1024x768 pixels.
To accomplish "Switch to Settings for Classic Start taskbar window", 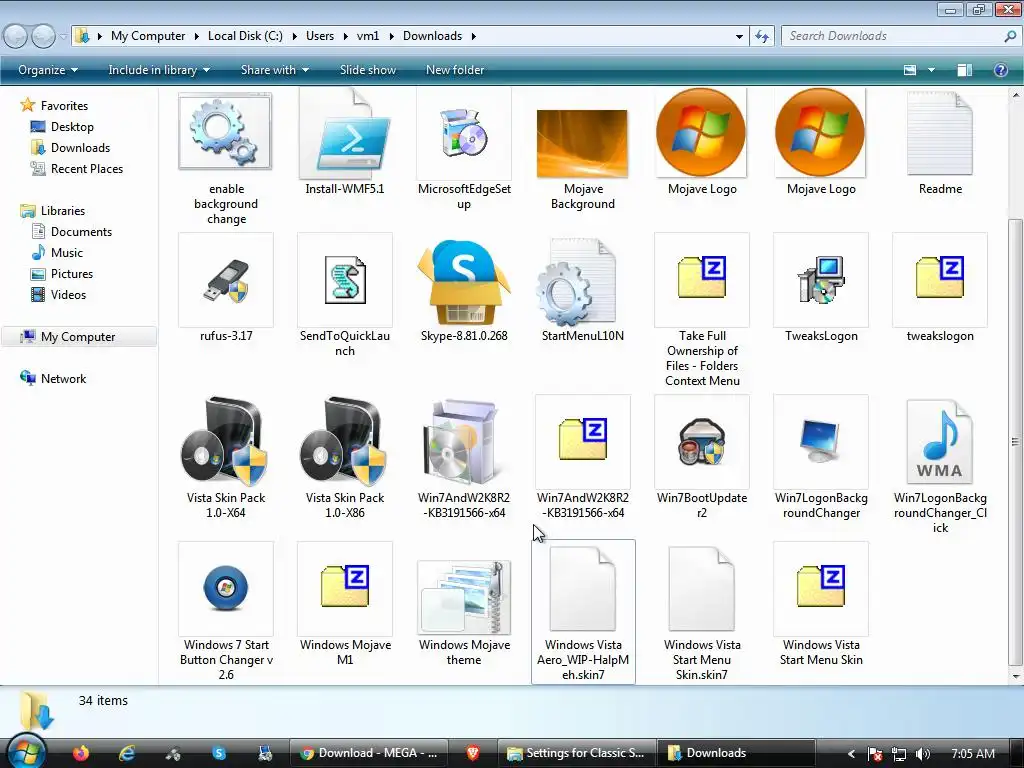I will click(x=576, y=753).
